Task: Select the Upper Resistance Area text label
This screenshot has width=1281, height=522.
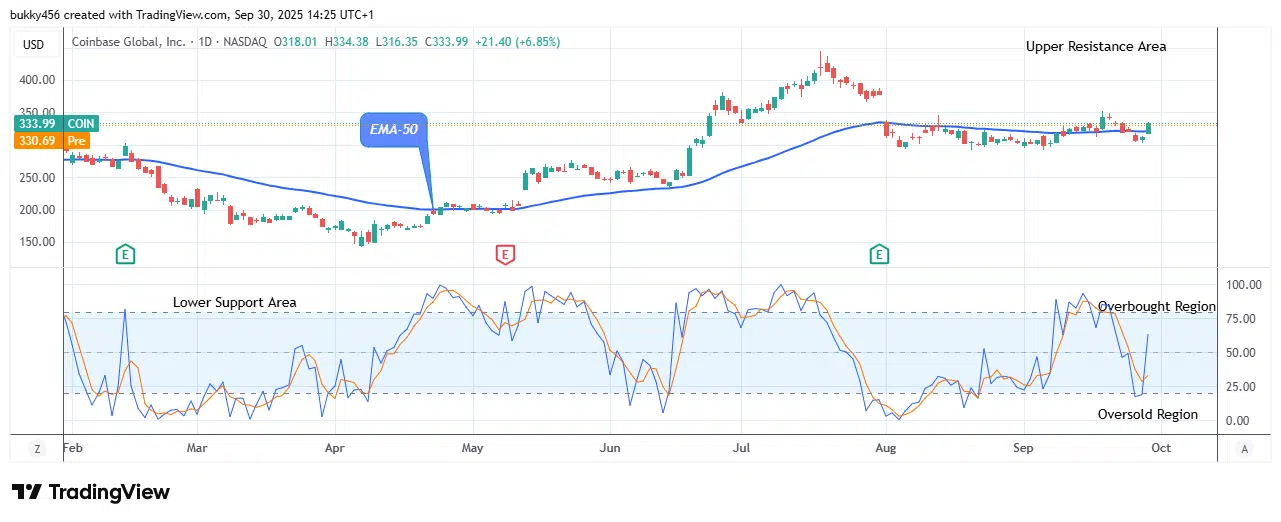Action: [1095, 46]
